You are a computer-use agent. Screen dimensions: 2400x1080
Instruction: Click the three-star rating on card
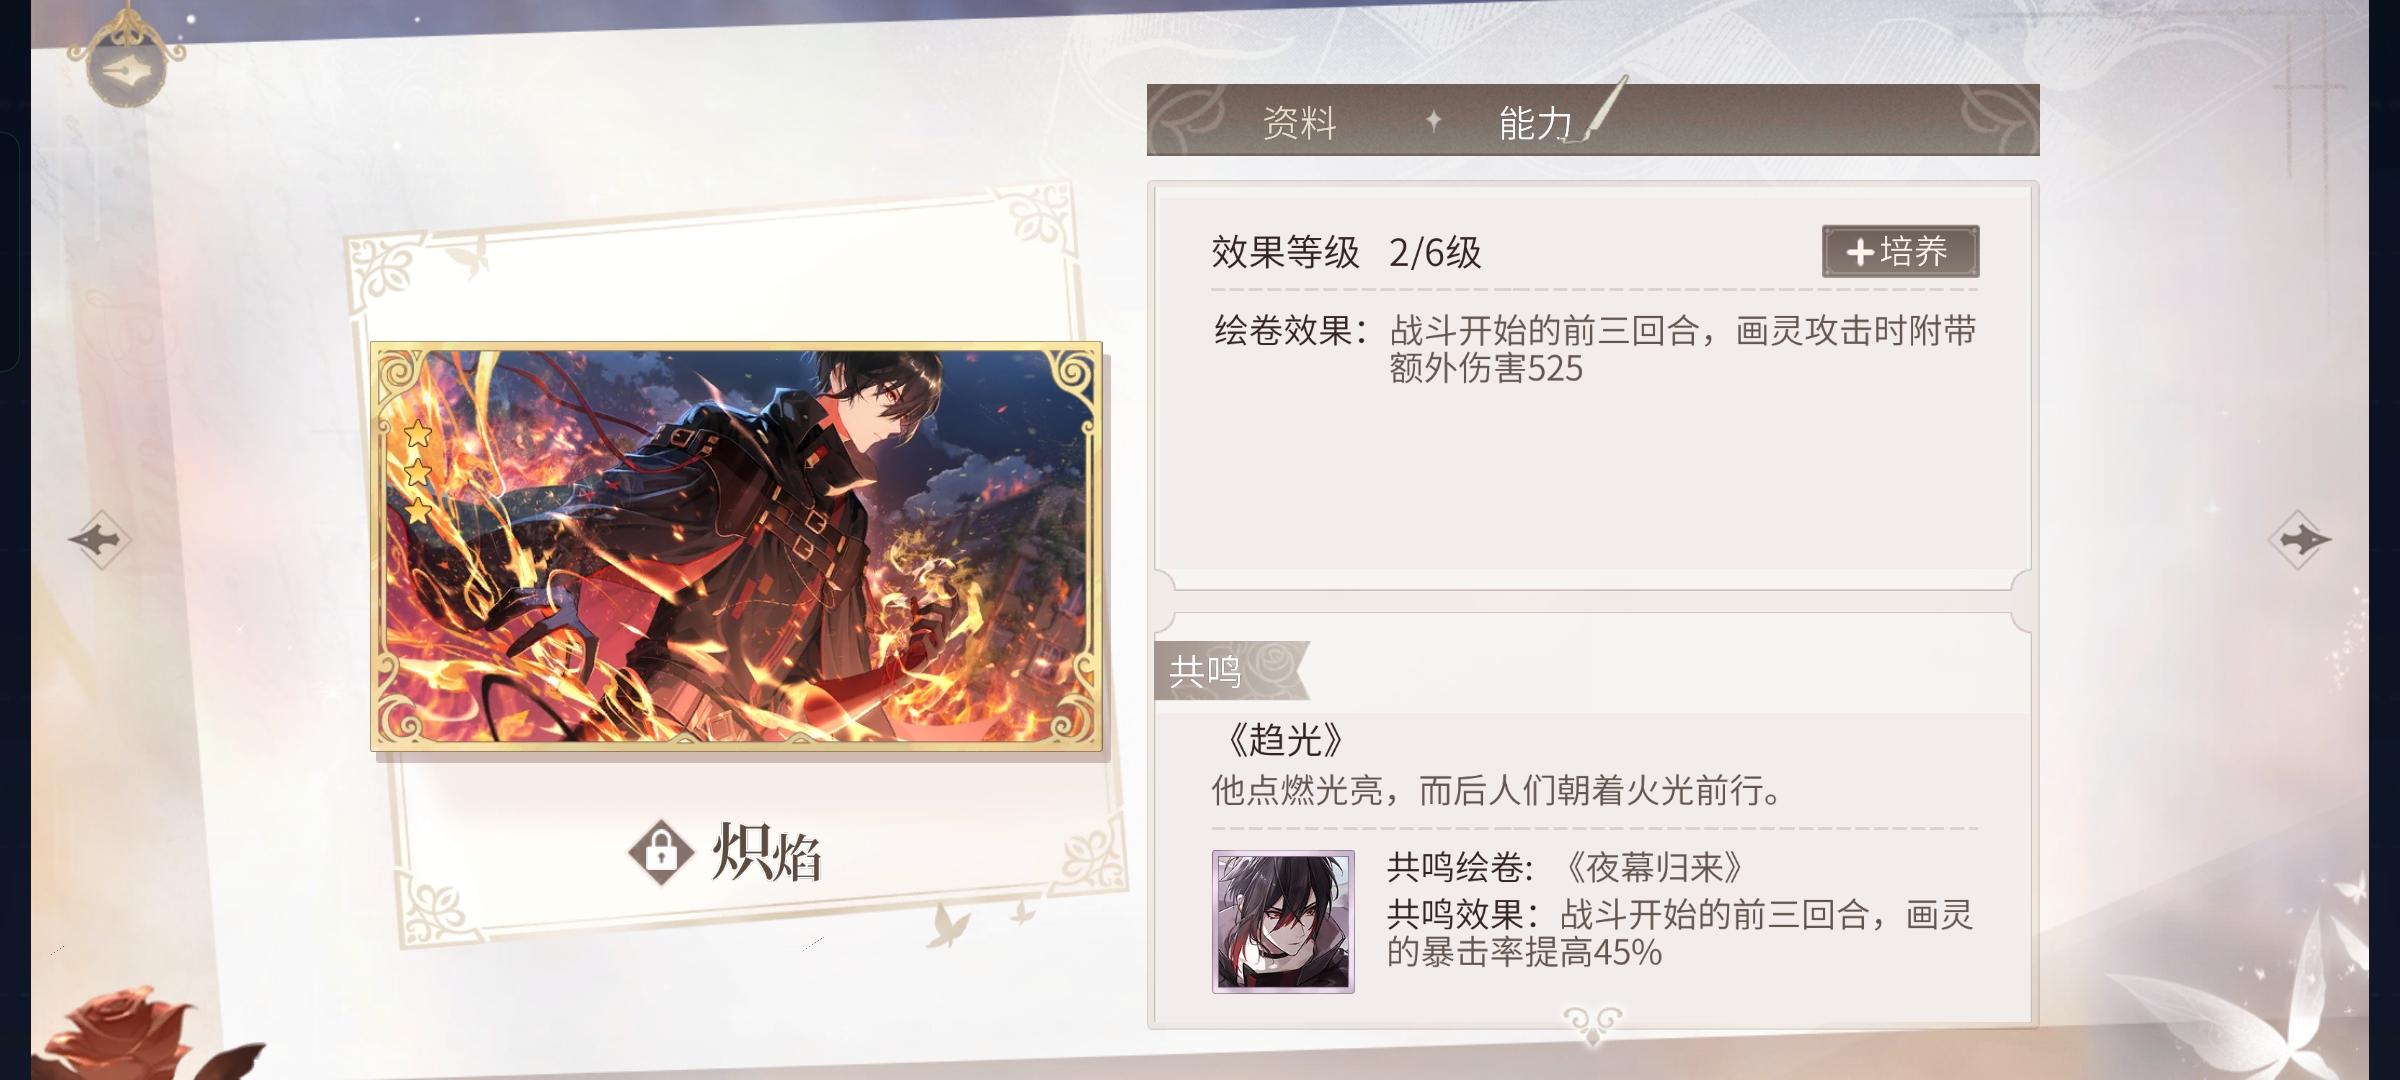[418, 473]
